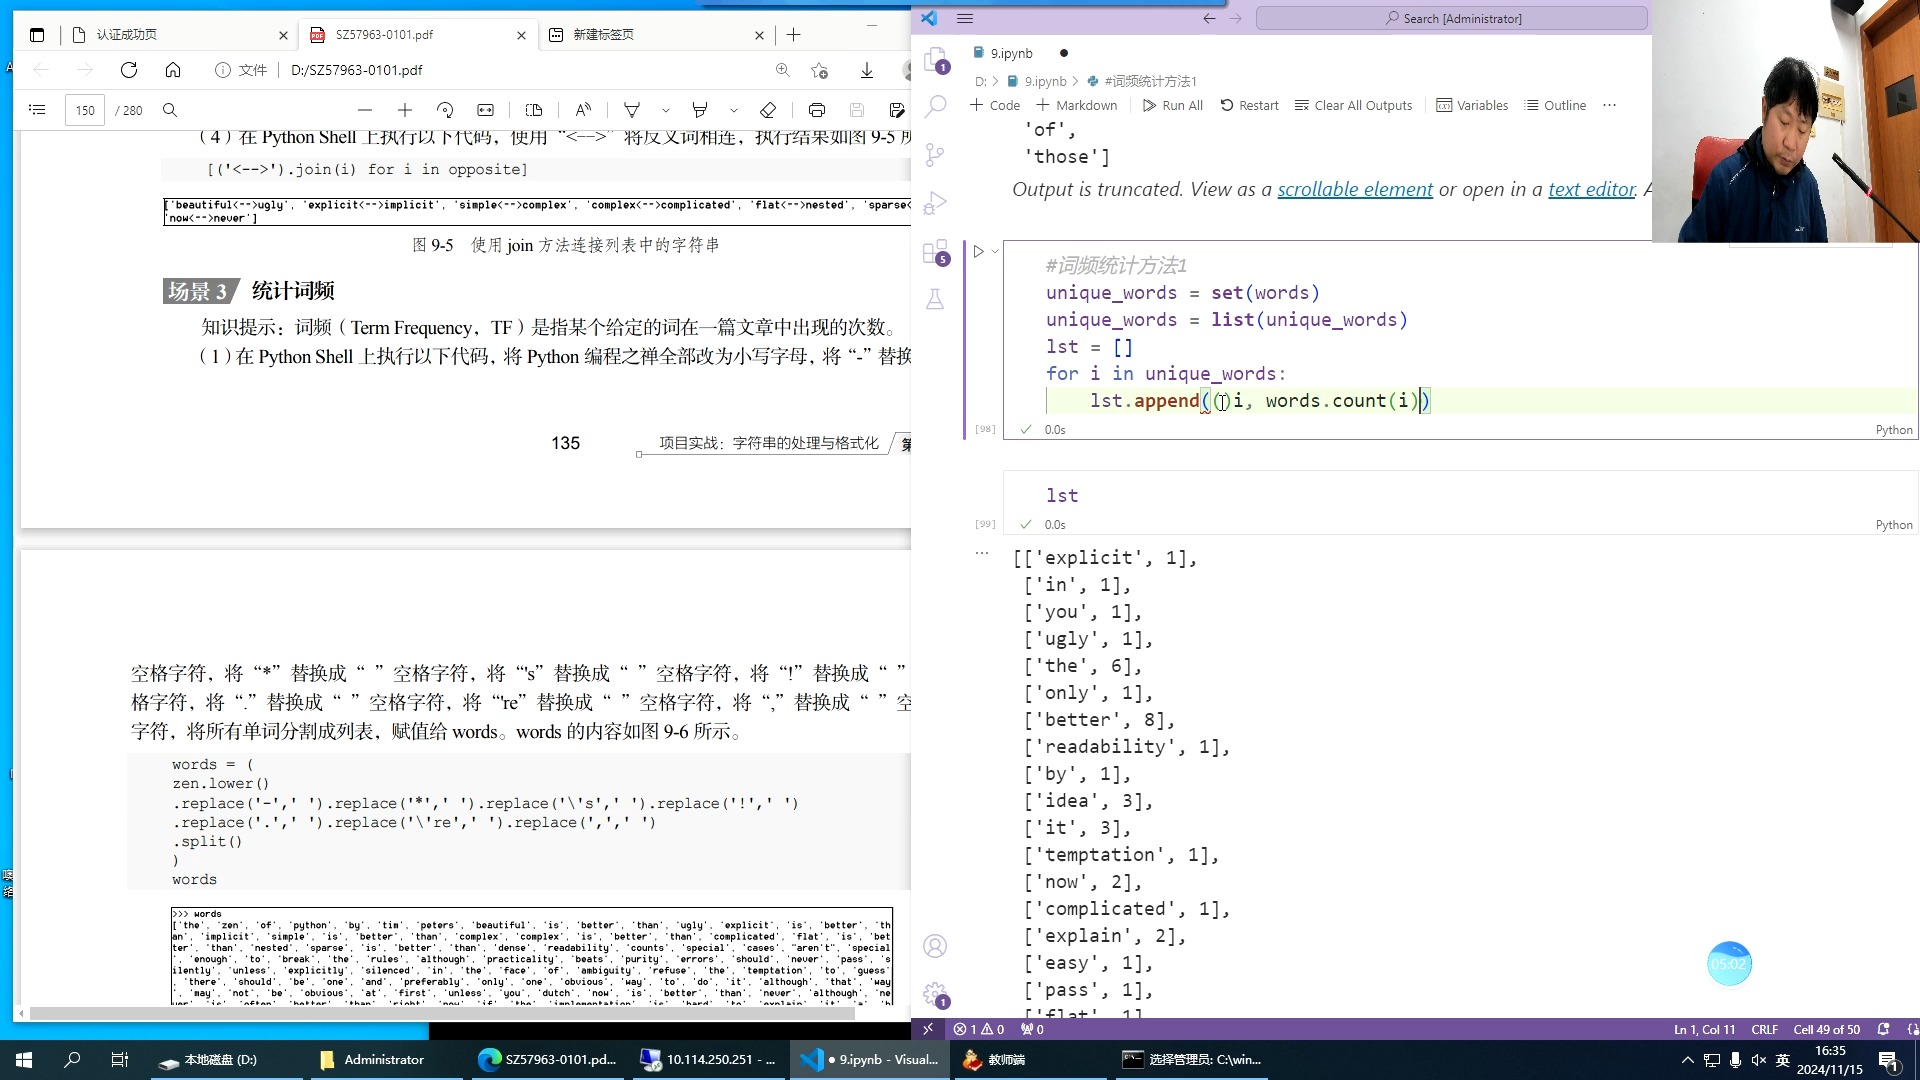Open the Manage gear in VS Code
The height and width of the screenshot is (1080, 1920).
pos(936,994)
